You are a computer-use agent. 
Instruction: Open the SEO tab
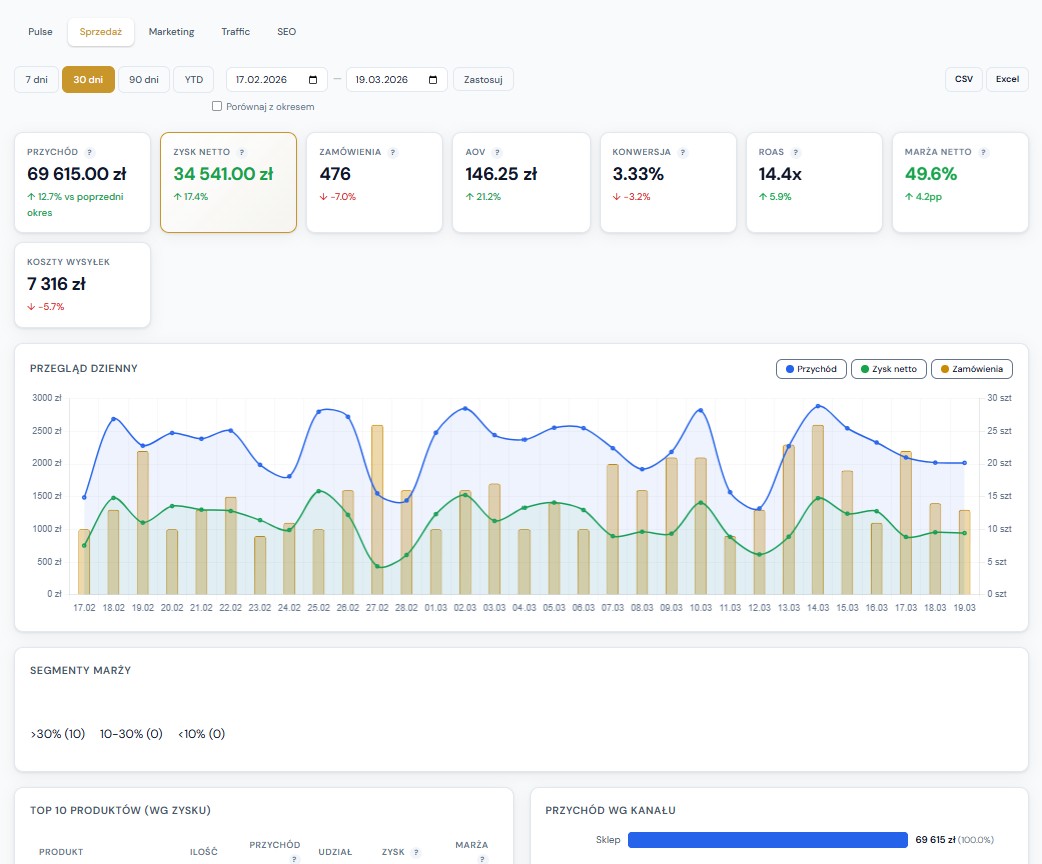286,32
